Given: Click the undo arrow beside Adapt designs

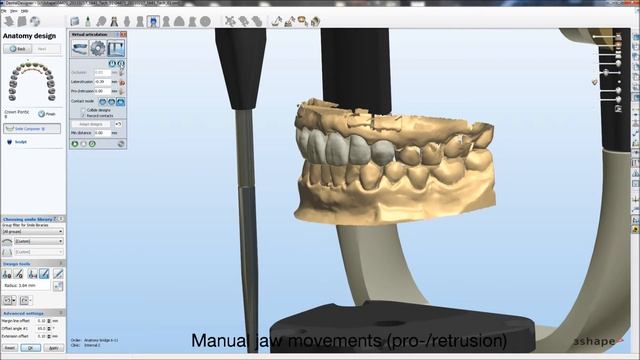Looking at the screenshot, I should coord(118,124).
